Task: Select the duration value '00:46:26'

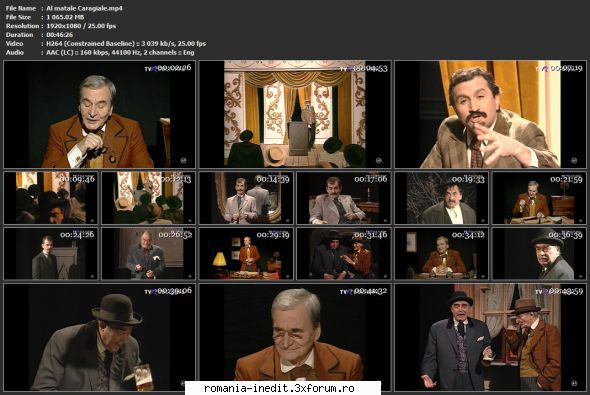Action: [59, 35]
